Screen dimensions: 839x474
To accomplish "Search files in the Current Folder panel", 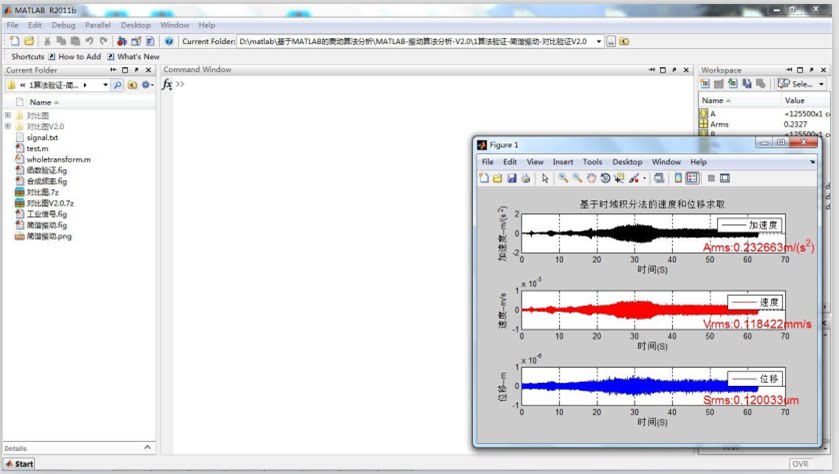I will (x=117, y=85).
